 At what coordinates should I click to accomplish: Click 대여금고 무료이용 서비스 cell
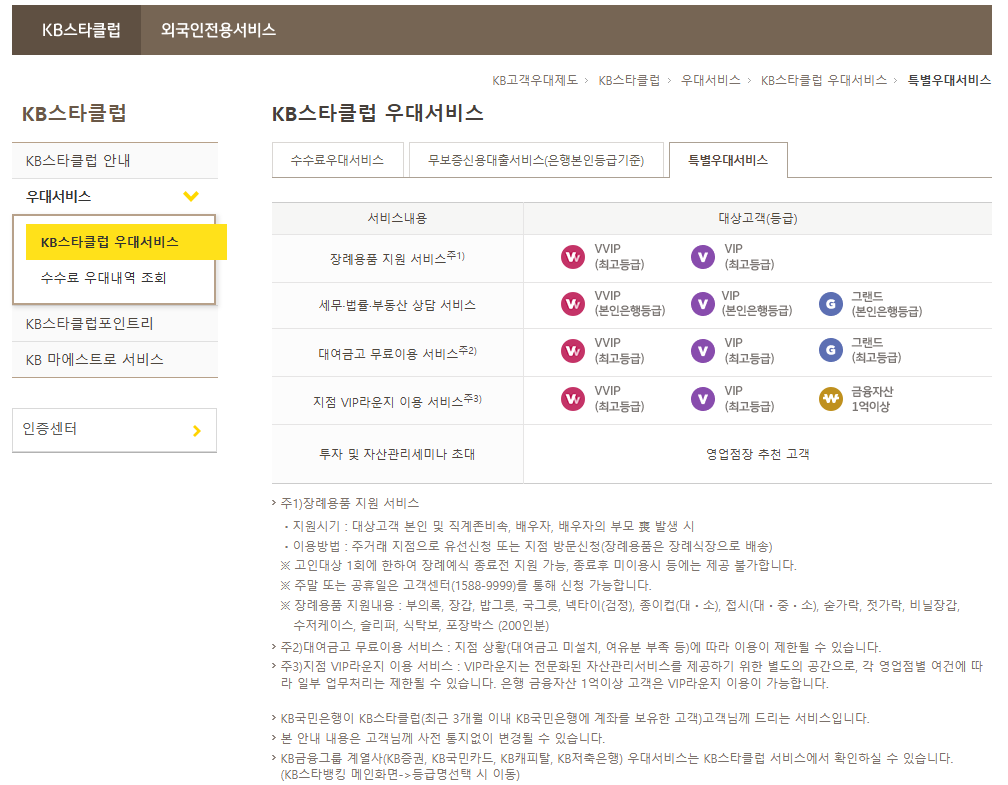(x=397, y=353)
